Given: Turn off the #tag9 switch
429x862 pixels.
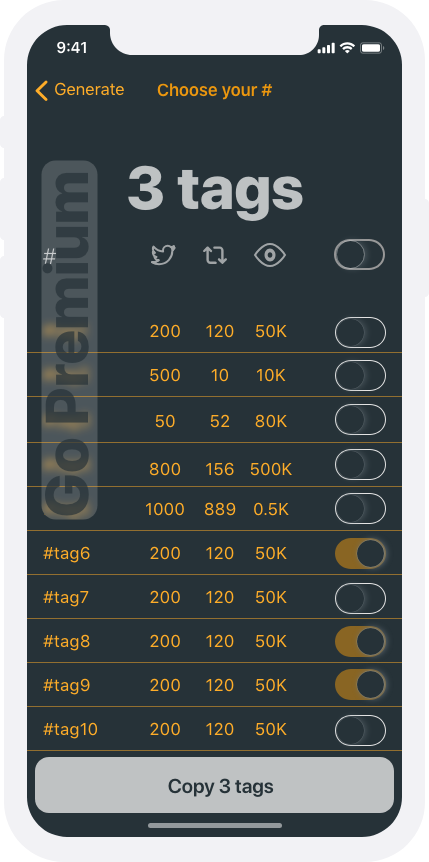Looking at the screenshot, I should coord(360,685).
